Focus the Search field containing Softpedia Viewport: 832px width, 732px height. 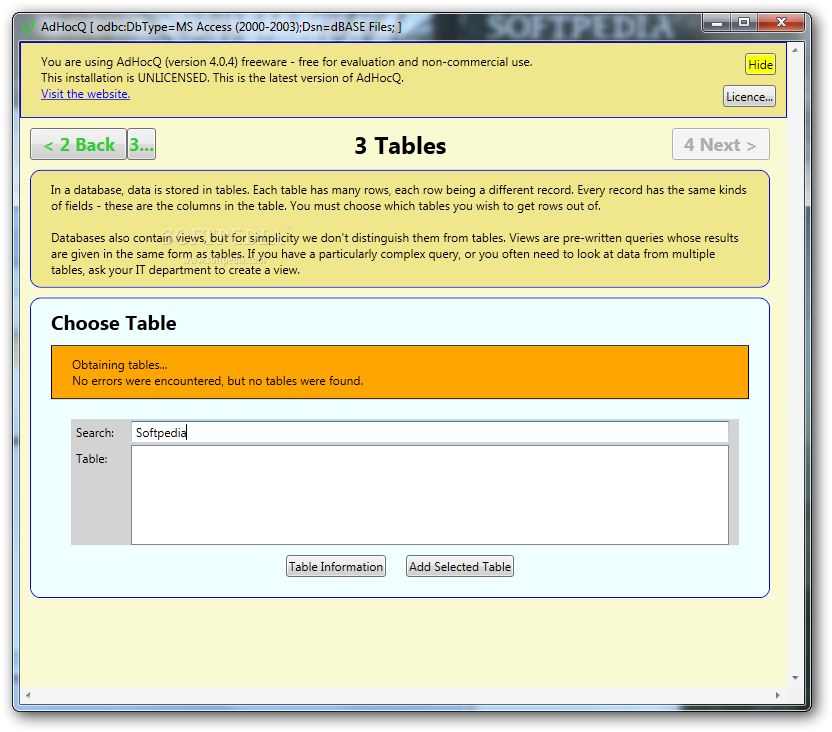pos(429,432)
